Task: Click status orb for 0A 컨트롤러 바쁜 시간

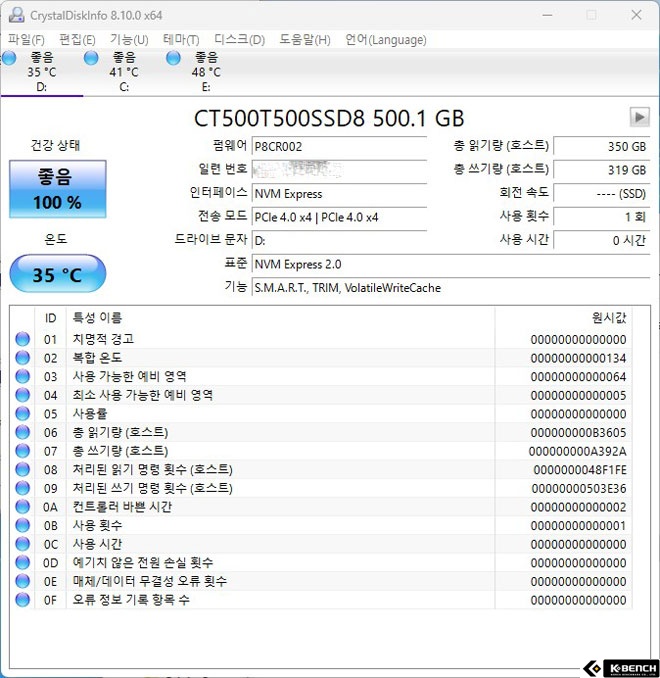Action: click(22, 506)
